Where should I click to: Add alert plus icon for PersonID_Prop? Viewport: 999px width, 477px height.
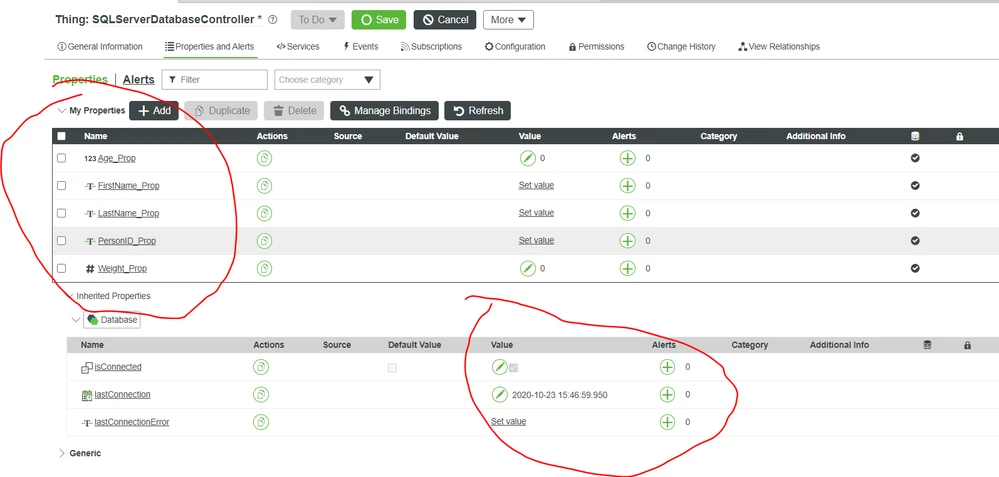[x=628, y=241]
